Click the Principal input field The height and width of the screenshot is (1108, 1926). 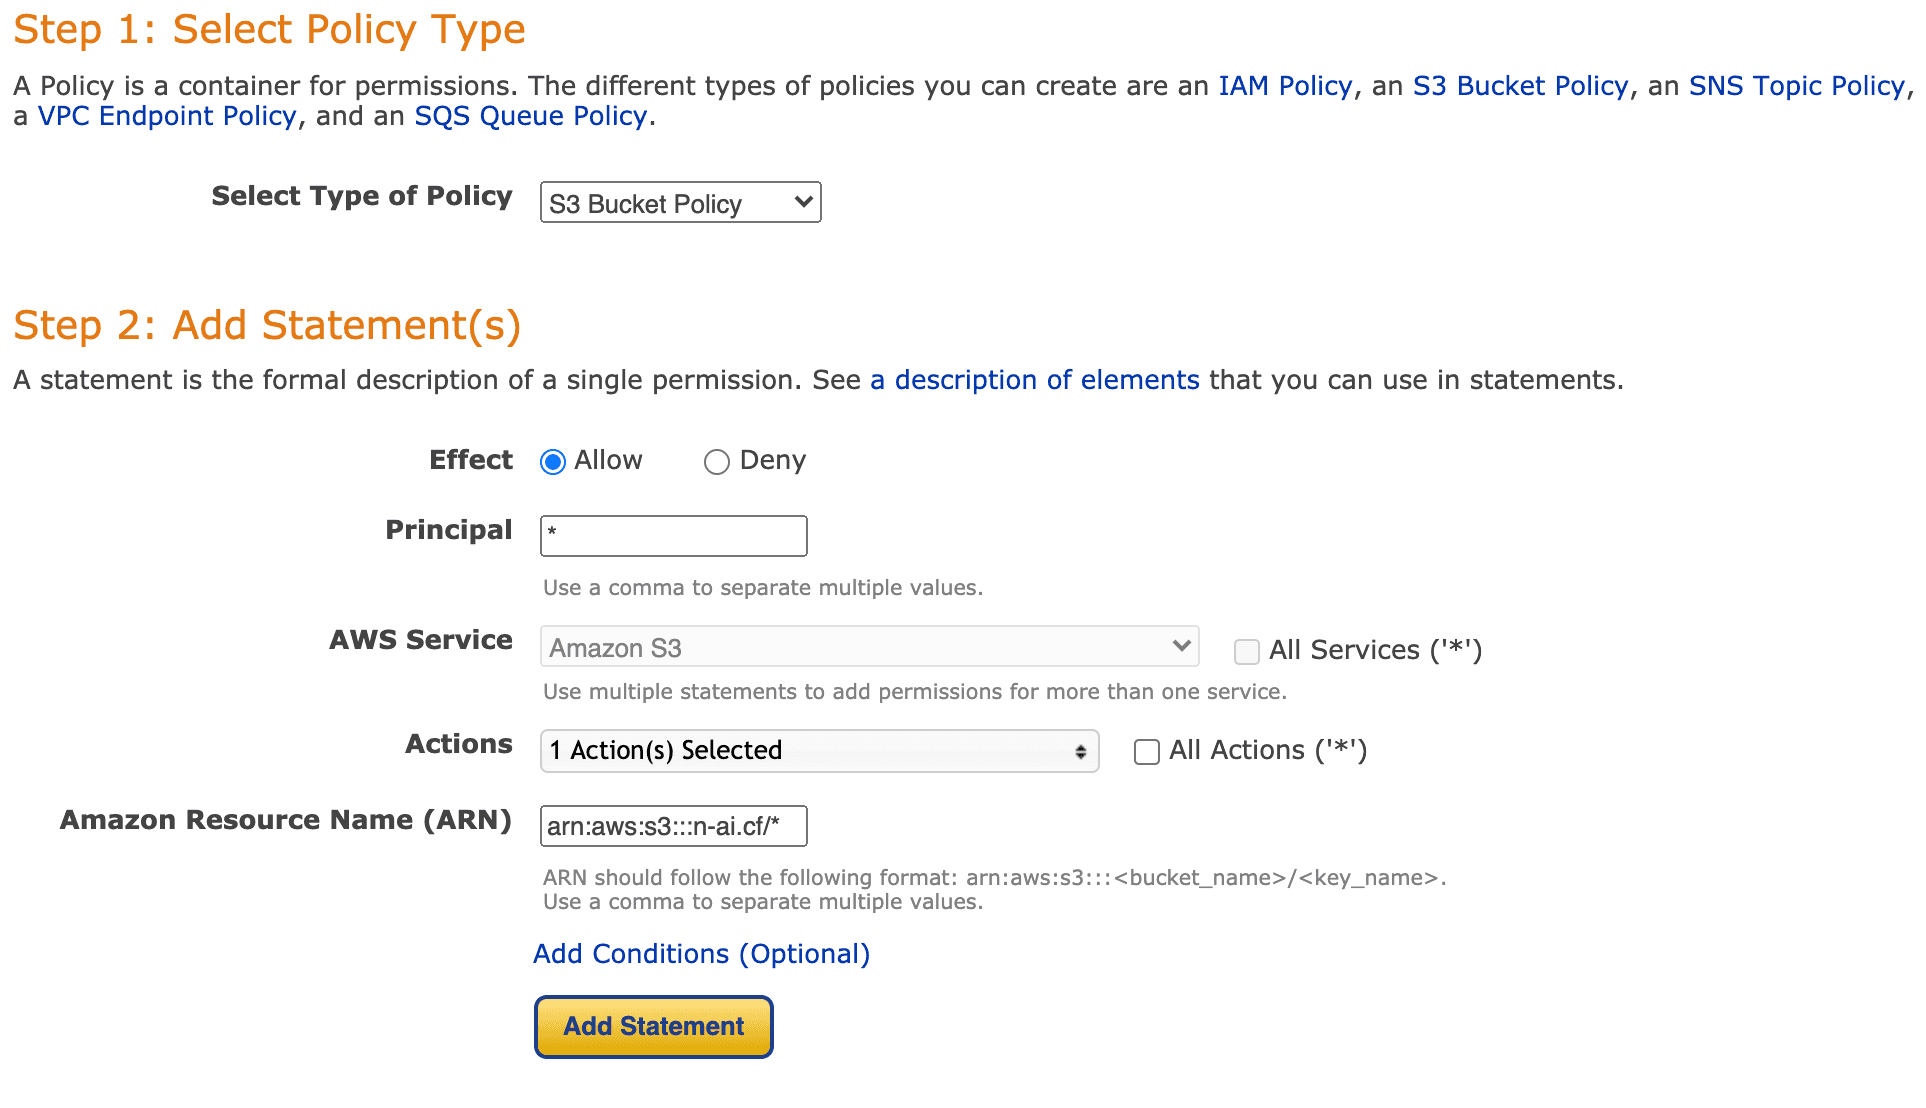tap(673, 536)
